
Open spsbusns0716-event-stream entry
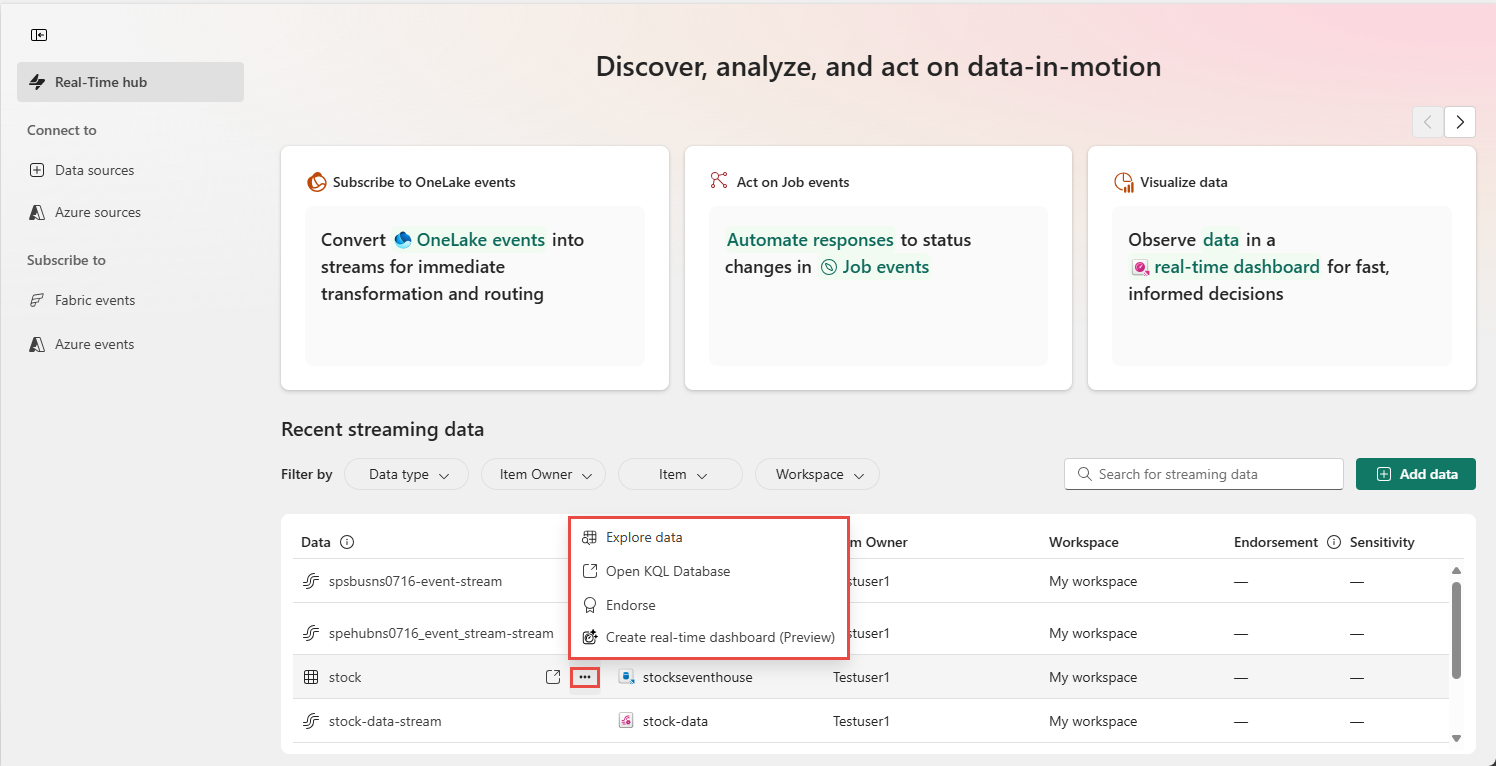tap(415, 581)
